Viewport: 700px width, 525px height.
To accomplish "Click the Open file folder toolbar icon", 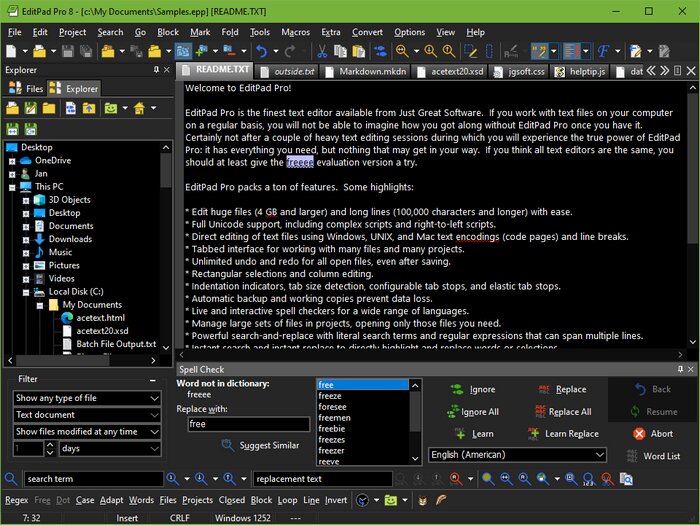I will click(39, 51).
